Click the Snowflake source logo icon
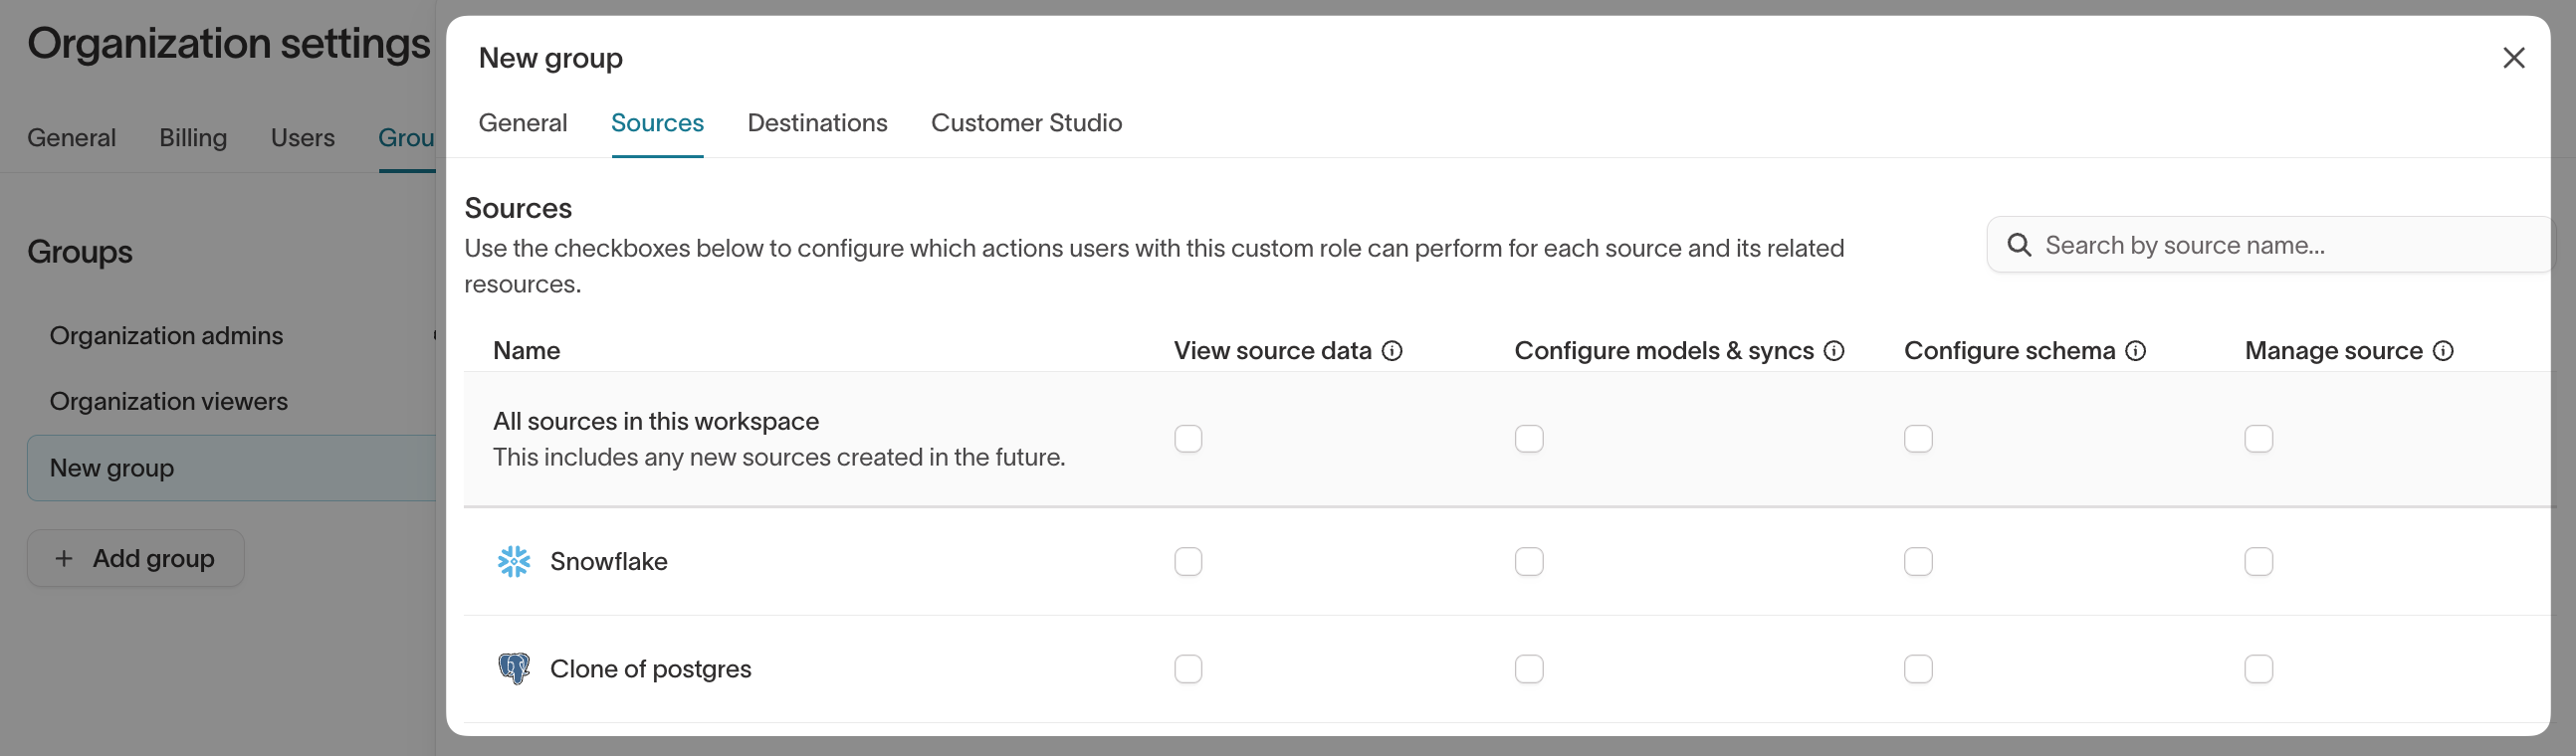 click(x=514, y=562)
